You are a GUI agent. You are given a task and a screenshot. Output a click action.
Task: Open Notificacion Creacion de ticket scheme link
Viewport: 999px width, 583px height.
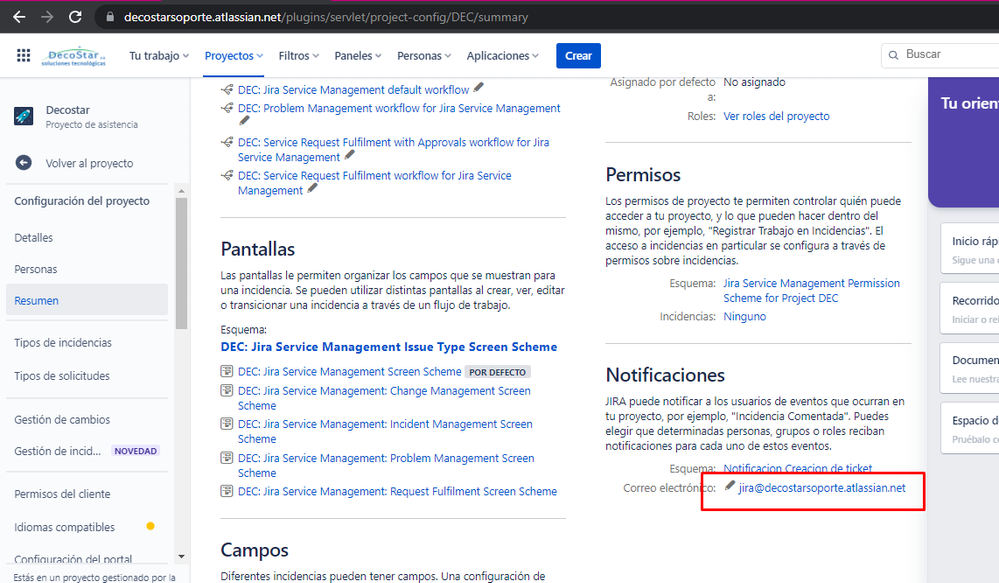tap(798, 468)
